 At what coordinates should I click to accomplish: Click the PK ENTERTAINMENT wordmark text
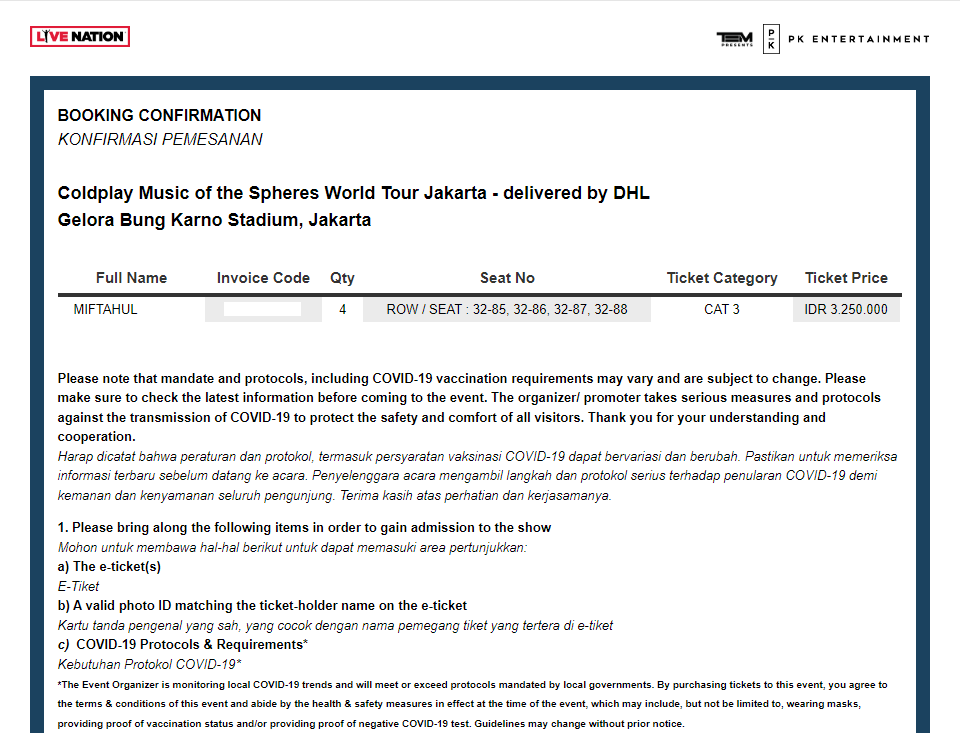pos(858,39)
